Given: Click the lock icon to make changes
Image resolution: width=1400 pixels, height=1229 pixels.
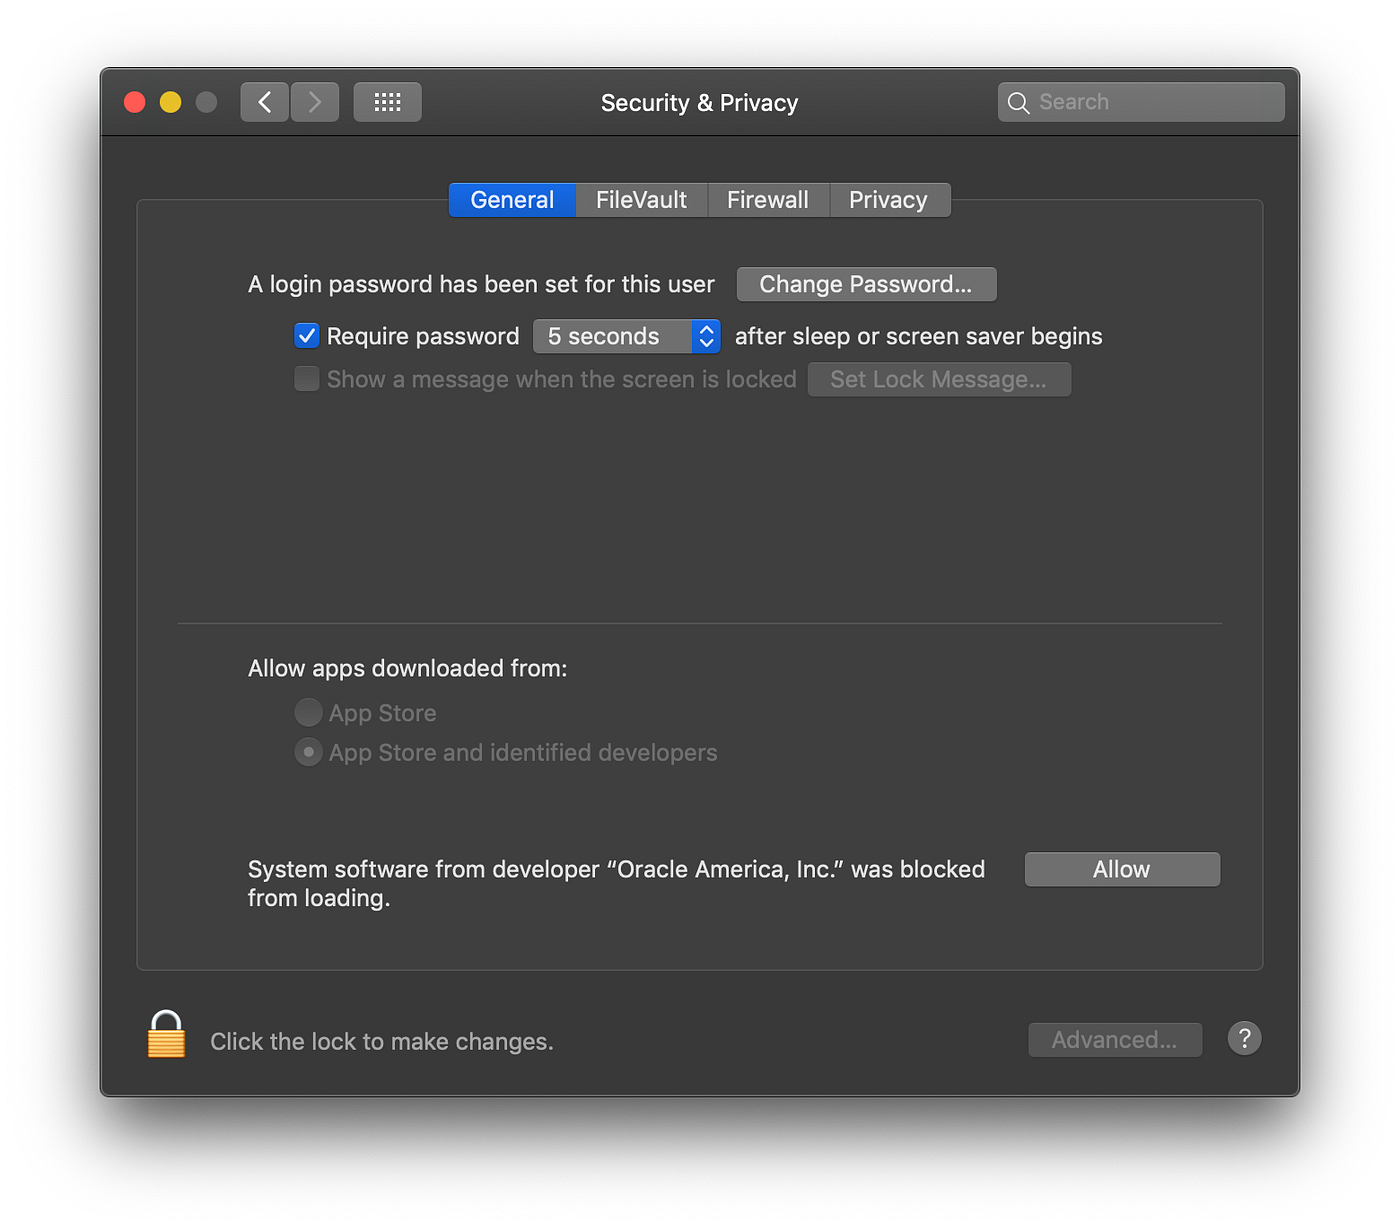Looking at the screenshot, I should (x=165, y=1036).
